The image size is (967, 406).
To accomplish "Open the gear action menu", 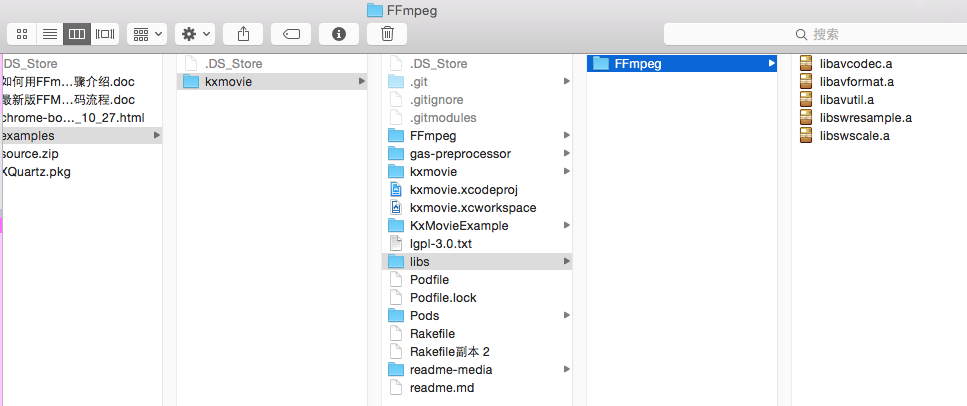I will pyautogui.click(x=195, y=34).
